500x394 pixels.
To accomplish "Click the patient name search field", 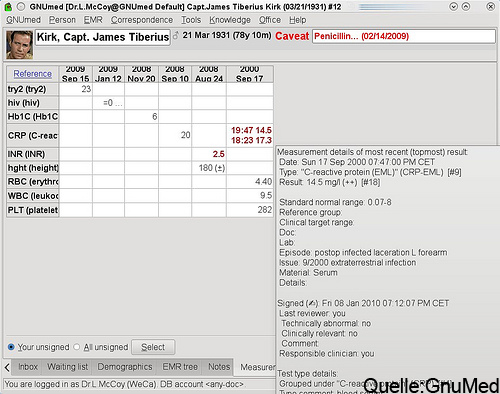I will pos(103,37).
